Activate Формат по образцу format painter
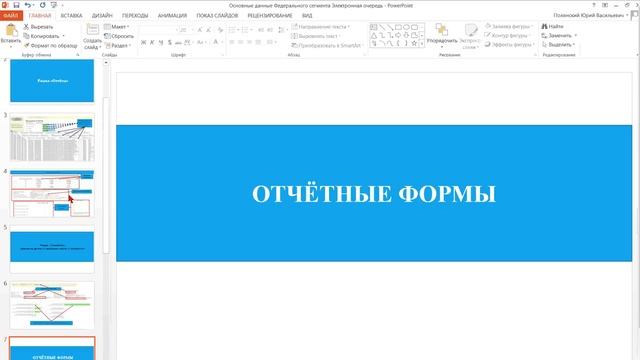Screen dimensions: 640x360 tap(51, 45)
